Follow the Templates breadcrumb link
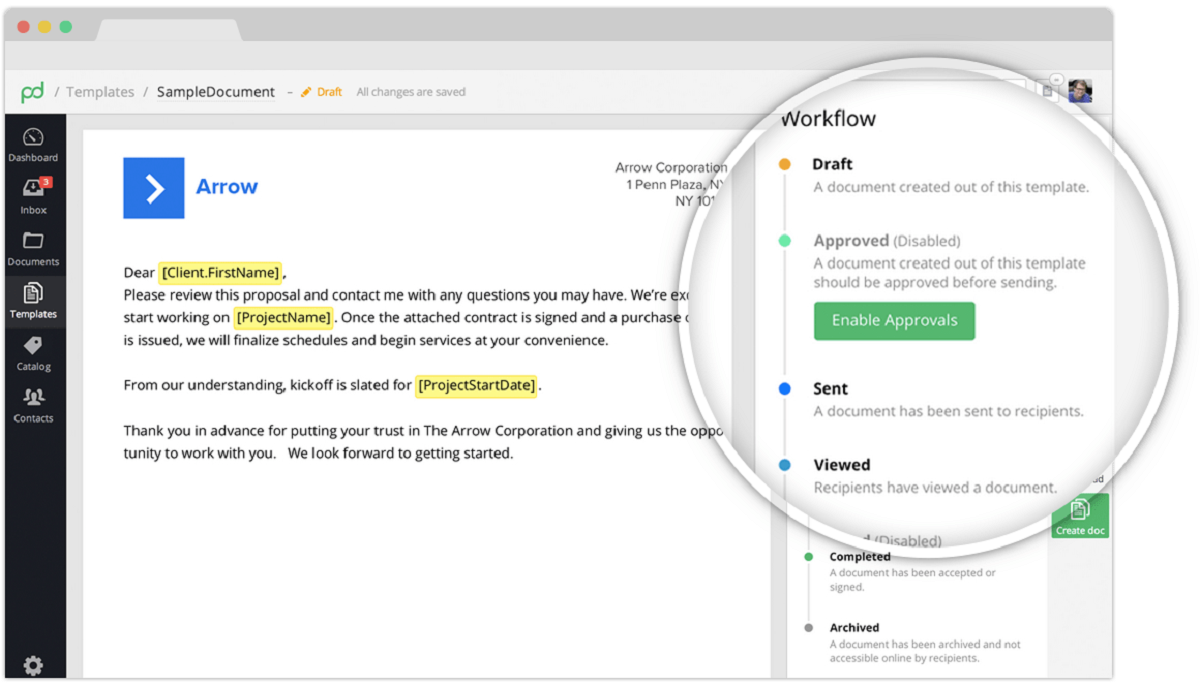Viewport: 1200px width, 688px height. [100, 91]
